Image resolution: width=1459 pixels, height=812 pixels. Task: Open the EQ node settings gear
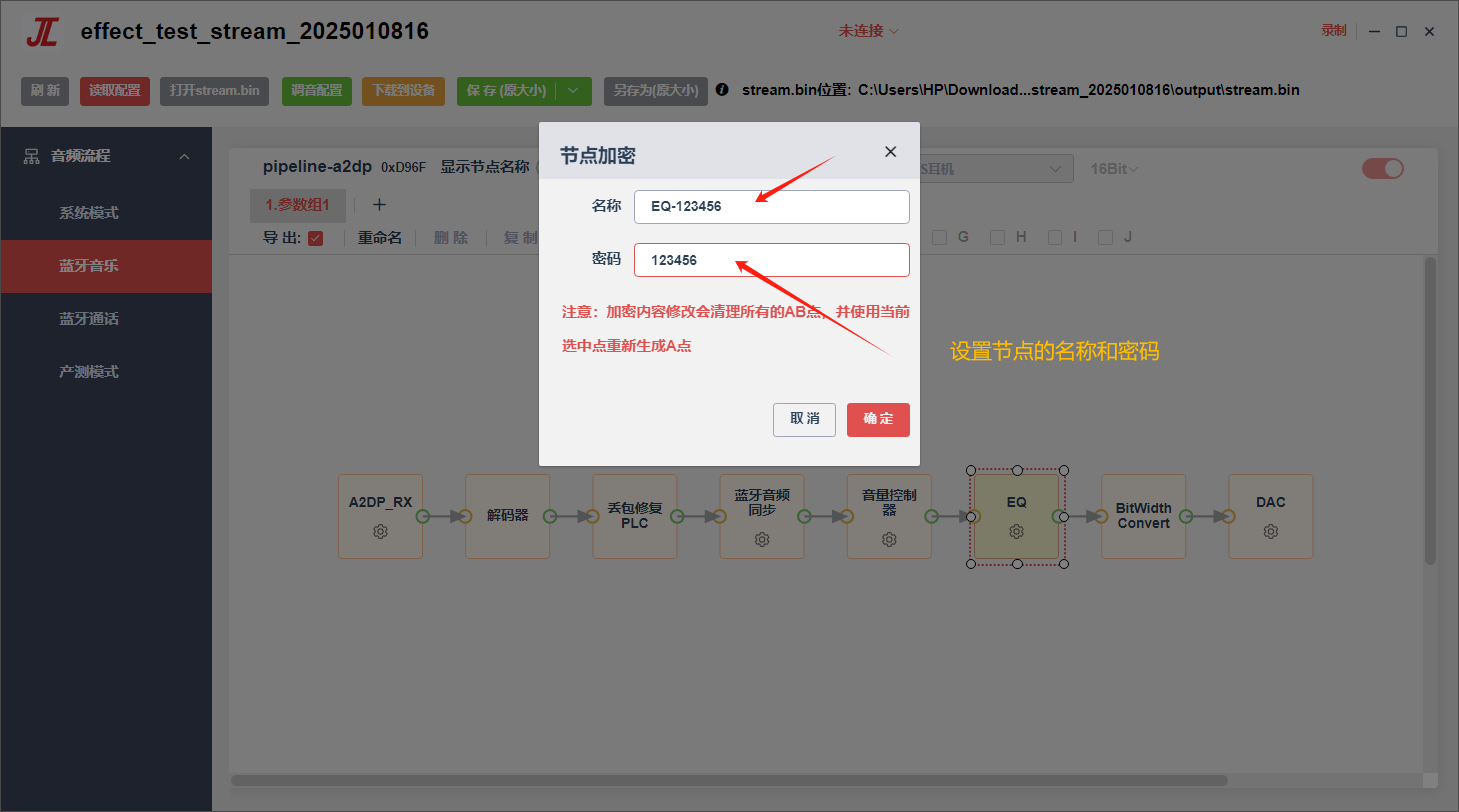1017,532
